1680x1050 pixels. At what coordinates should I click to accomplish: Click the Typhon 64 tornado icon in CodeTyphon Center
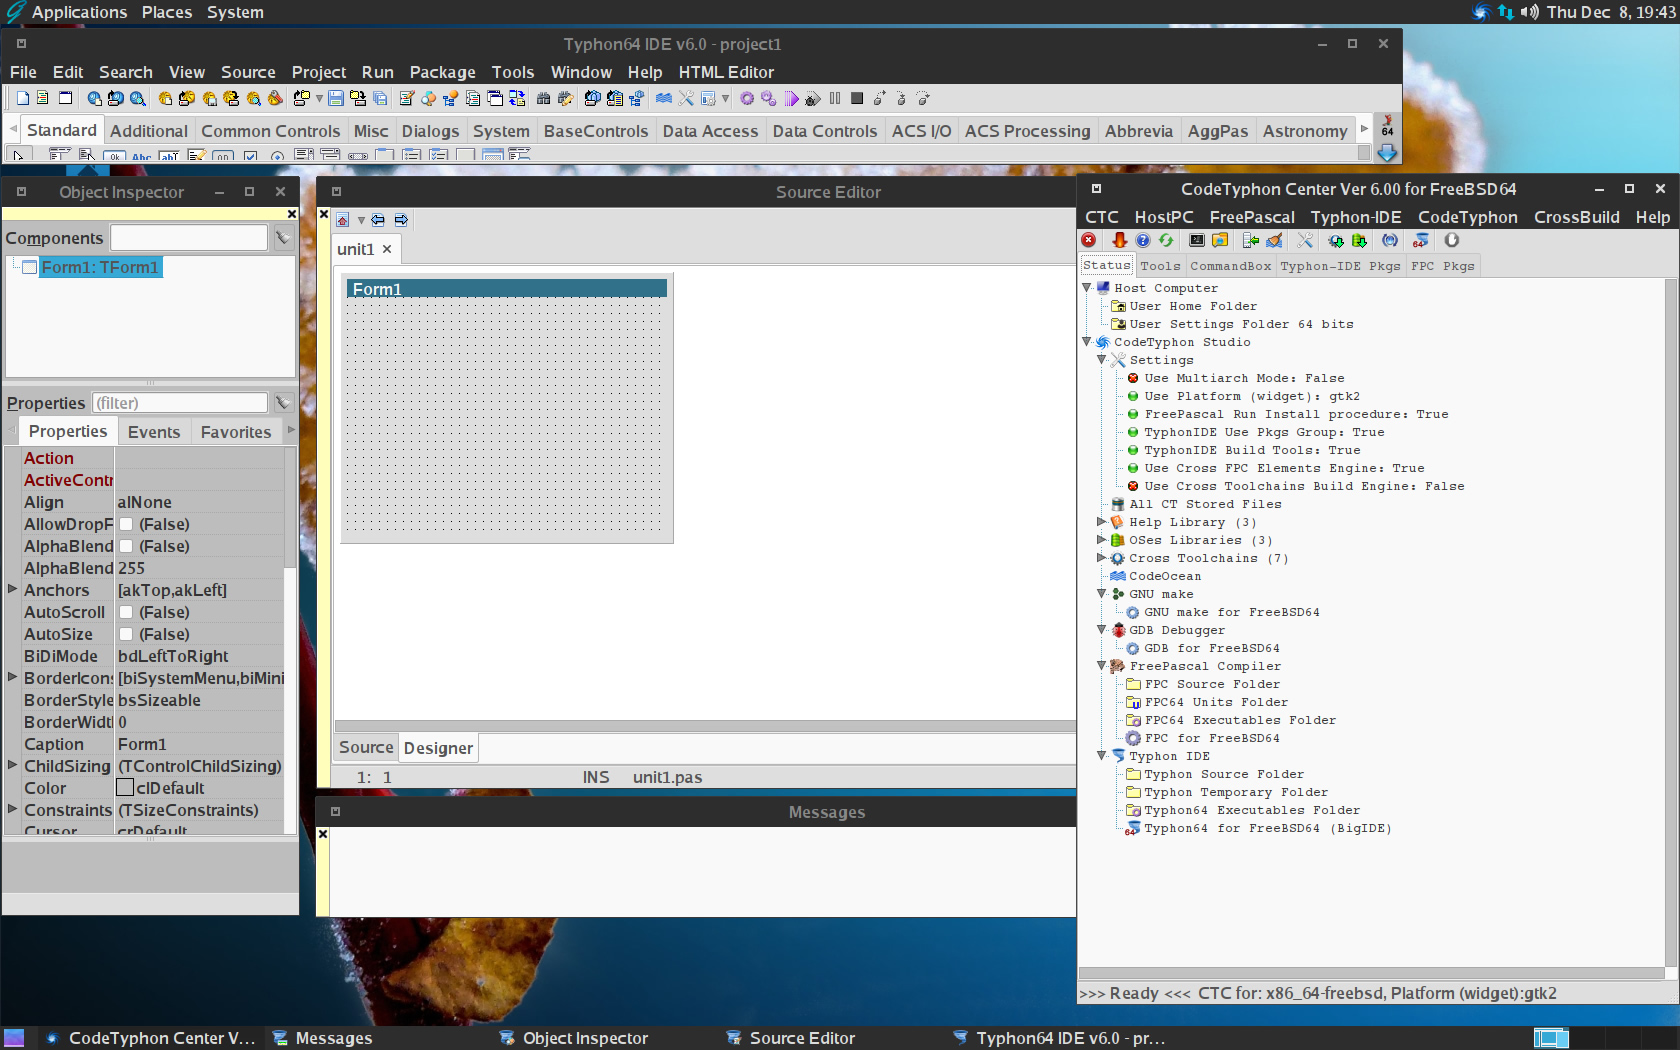point(1420,240)
